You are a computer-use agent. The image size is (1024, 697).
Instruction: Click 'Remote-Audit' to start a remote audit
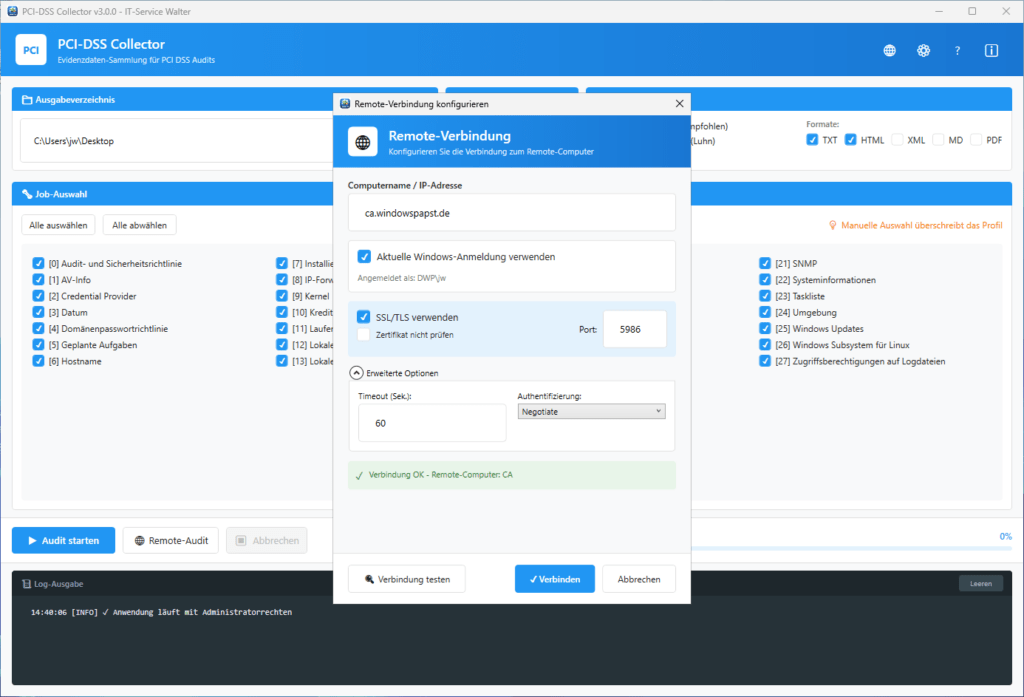[x=170, y=540]
